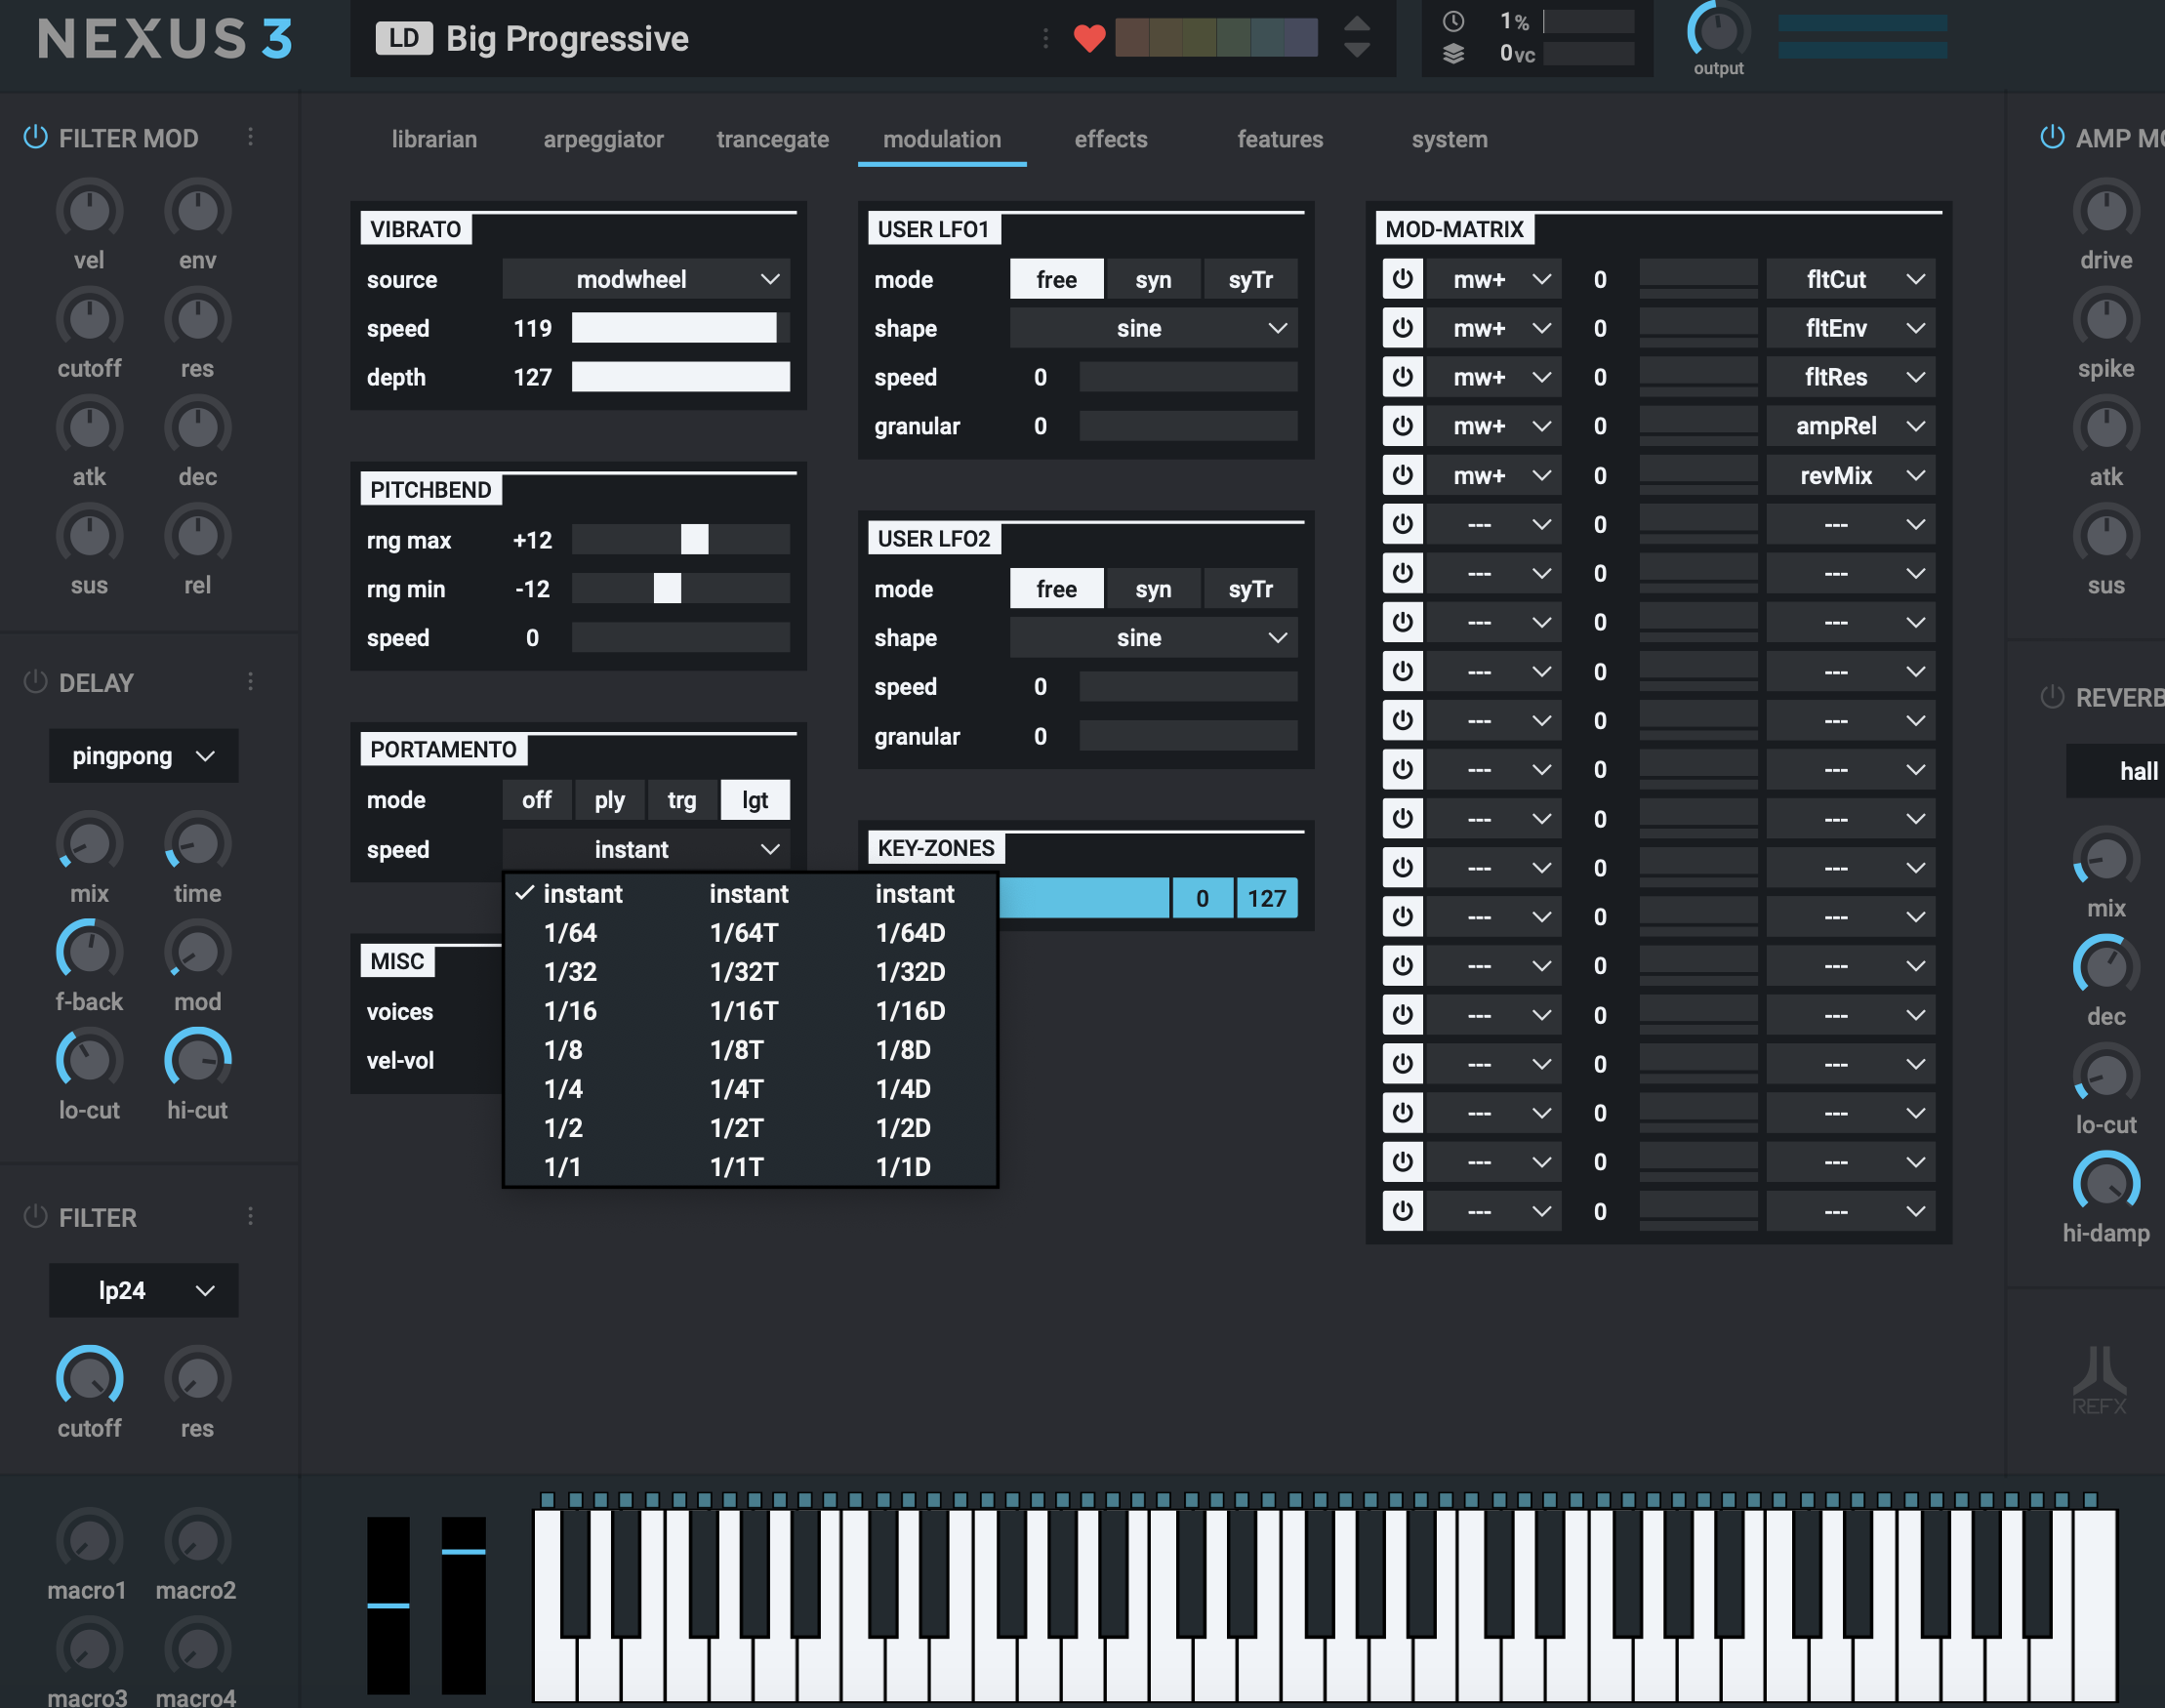2165x1708 pixels.
Task: Click the lp24 filter cutoff knob
Action: coord(90,1378)
